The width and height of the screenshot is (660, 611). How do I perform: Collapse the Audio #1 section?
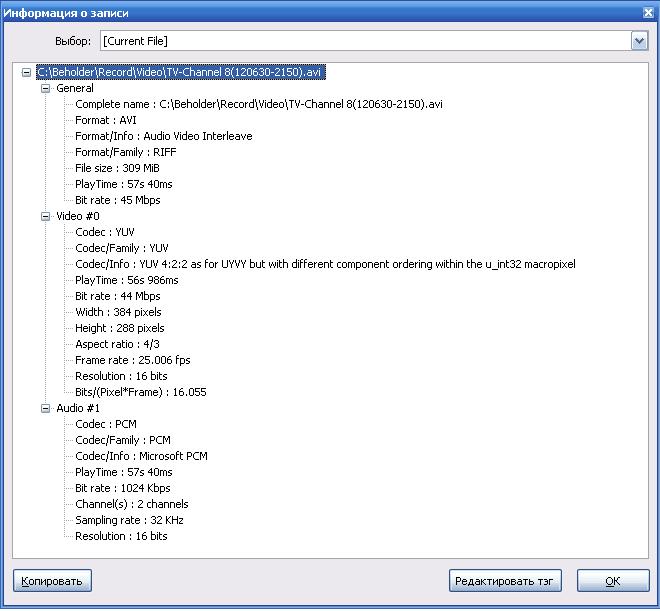pos(45,408)
